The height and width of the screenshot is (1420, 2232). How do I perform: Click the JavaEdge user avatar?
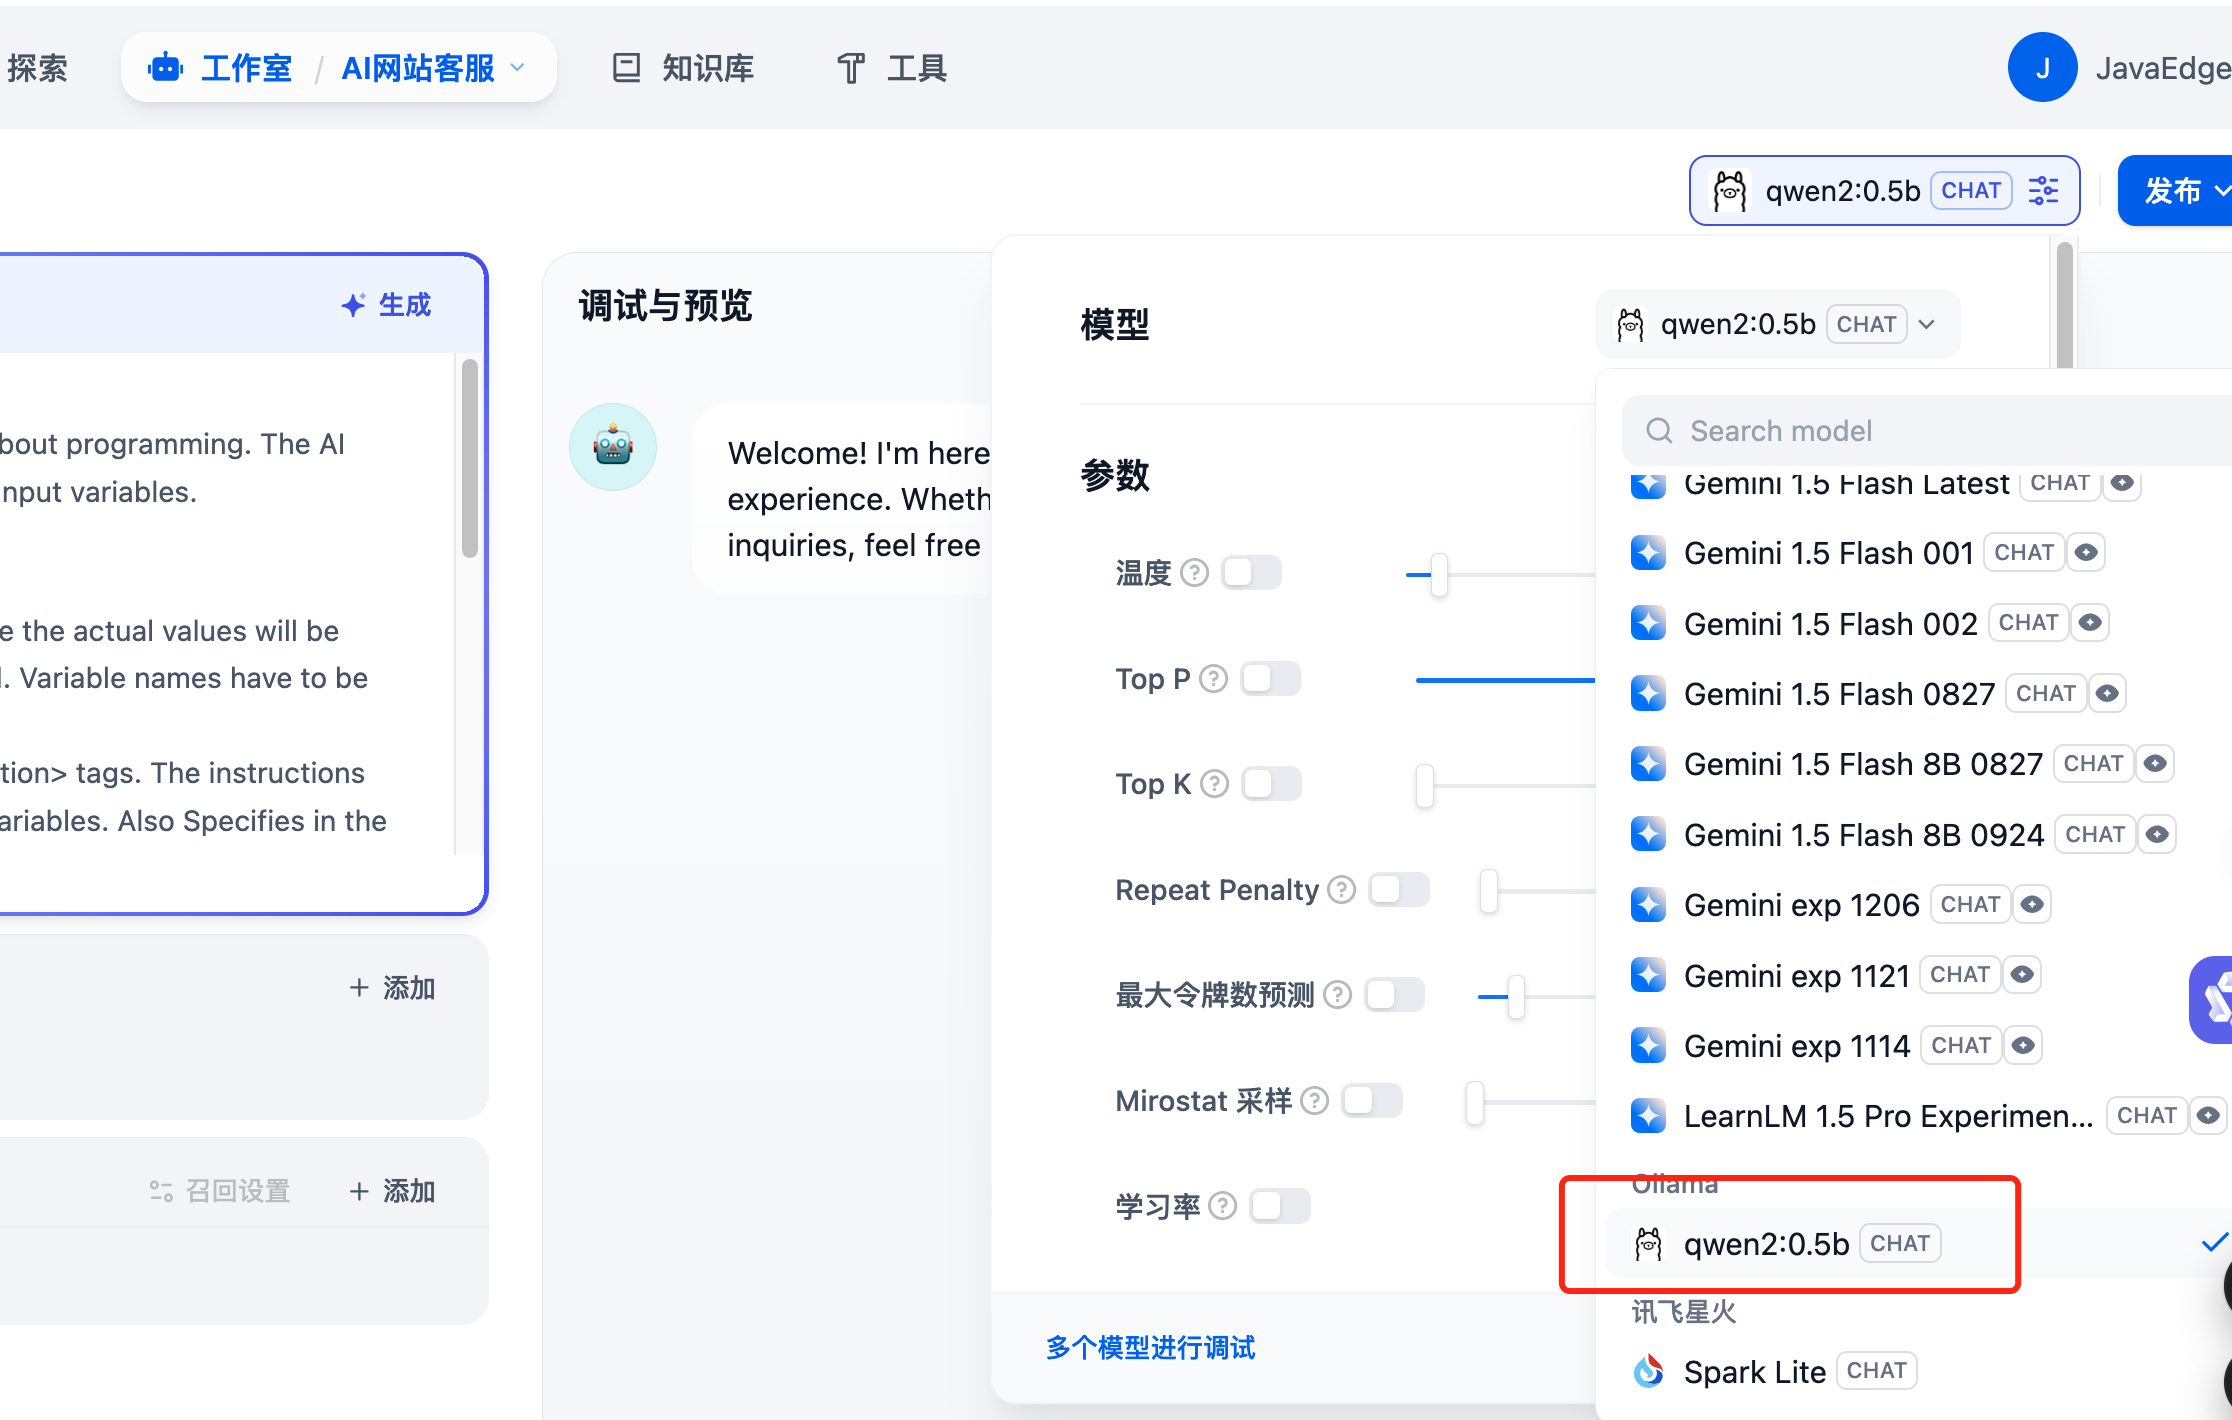[2042, 68]
